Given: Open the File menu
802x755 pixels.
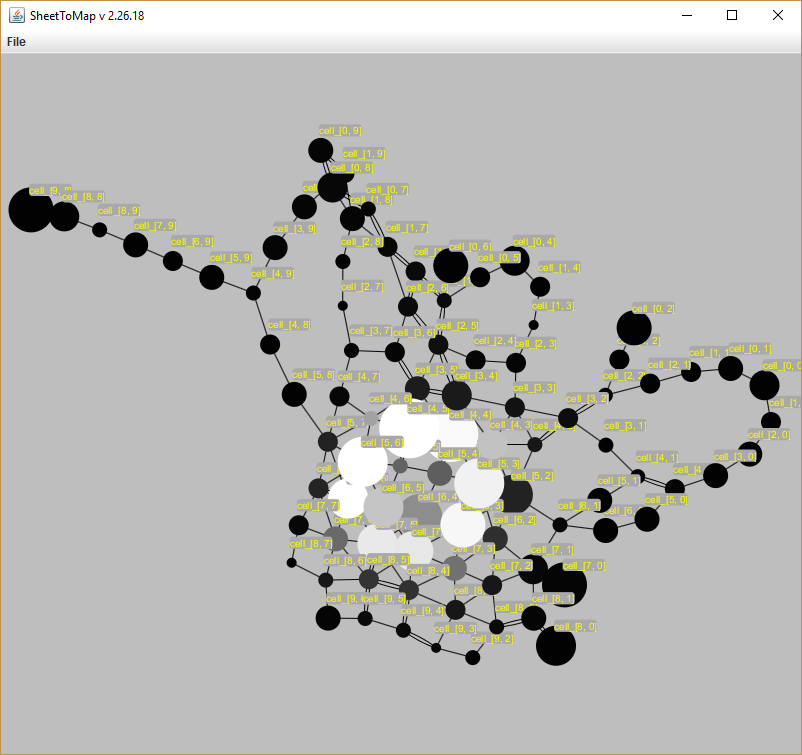Looking at the screenshot, I should [x=16, y=42].
